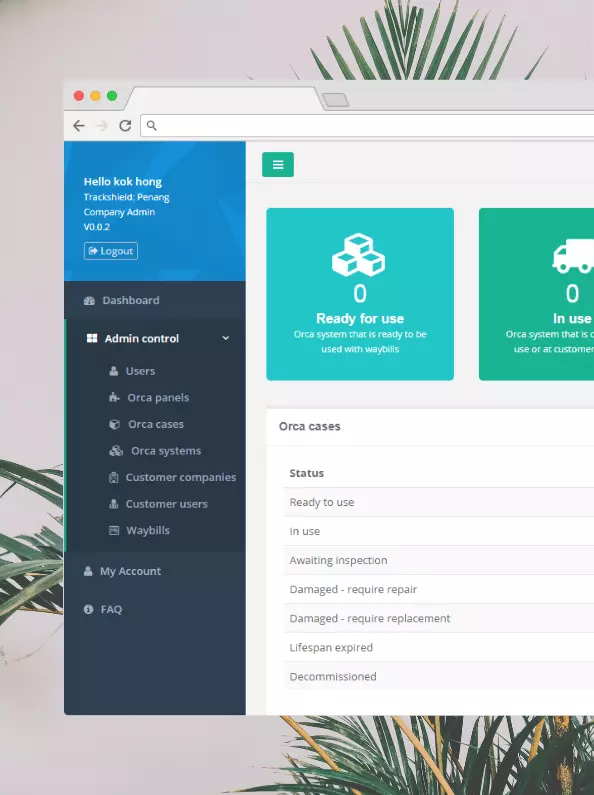The width and height of the screenshot is (594, 795).
Task: Open a new browser tab
Action: point(336,100)
